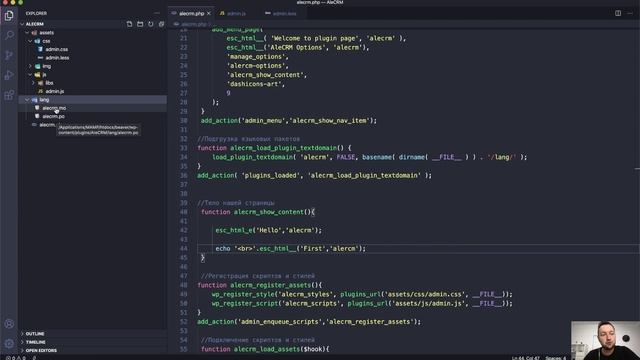
Task: Open the Manage gear menu
Action: (9, 344)
